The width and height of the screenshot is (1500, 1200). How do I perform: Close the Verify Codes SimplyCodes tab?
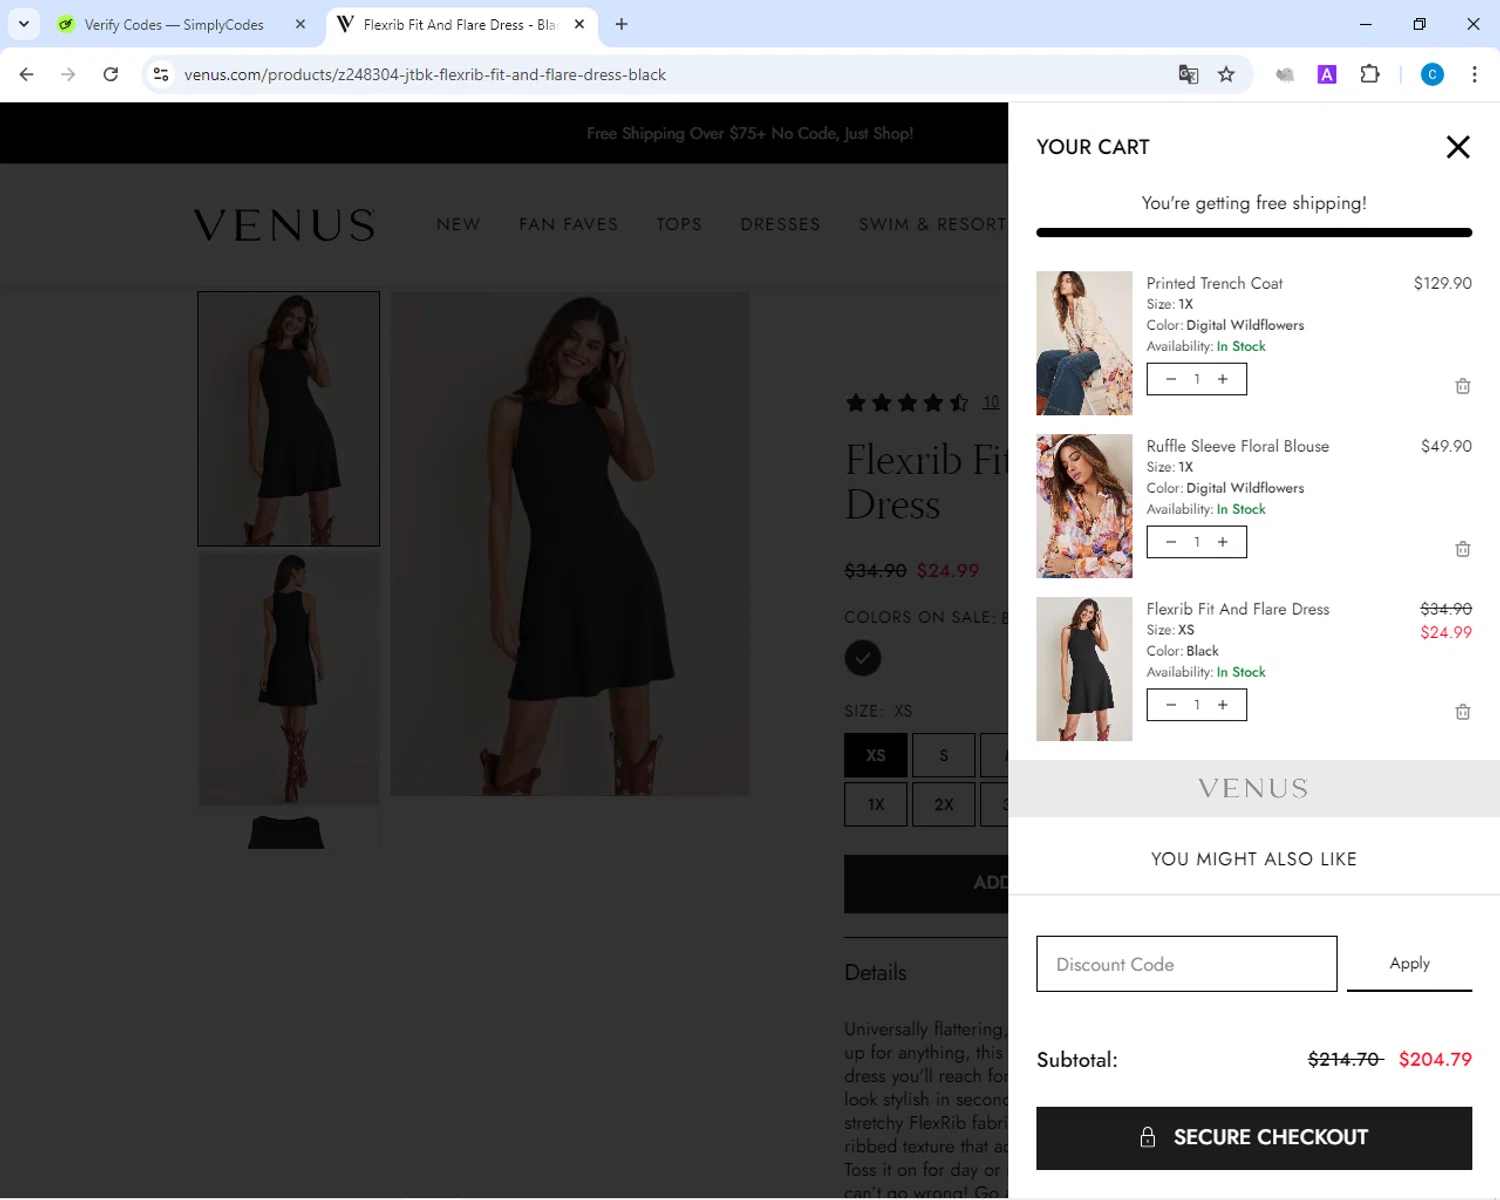(x=300, y=24)
